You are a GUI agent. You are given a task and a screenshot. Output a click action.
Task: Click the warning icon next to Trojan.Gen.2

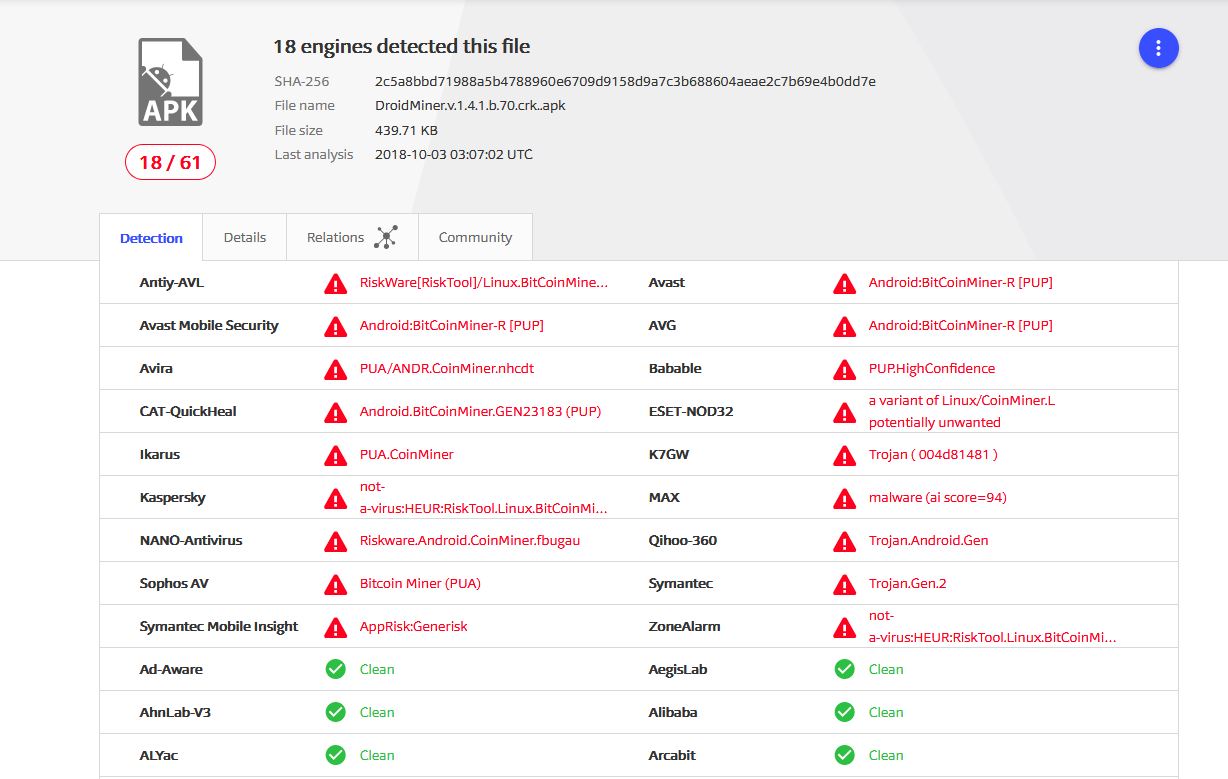coord(845,584)
